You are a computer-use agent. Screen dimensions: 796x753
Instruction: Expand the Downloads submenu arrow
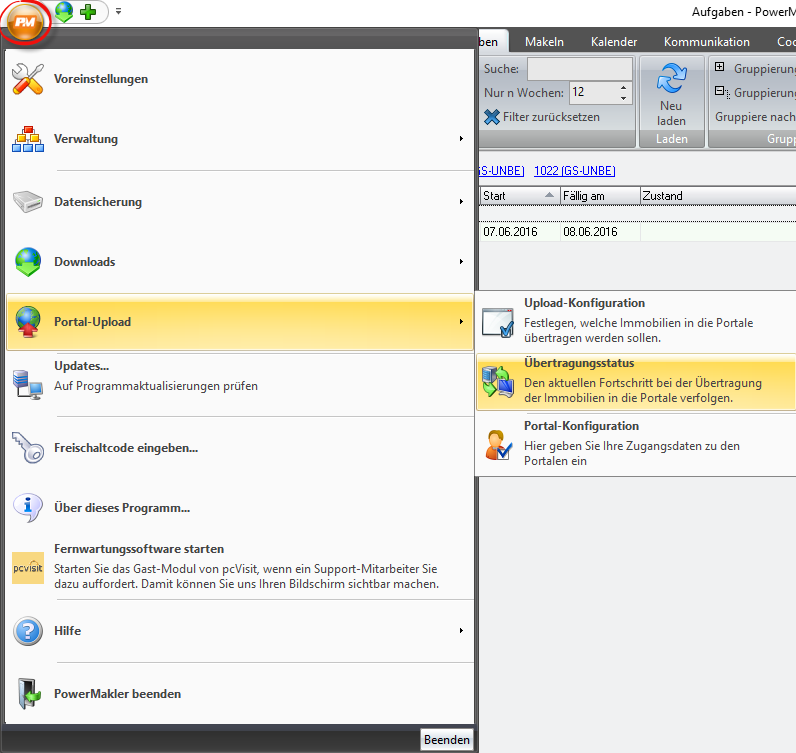click(461, 261)
